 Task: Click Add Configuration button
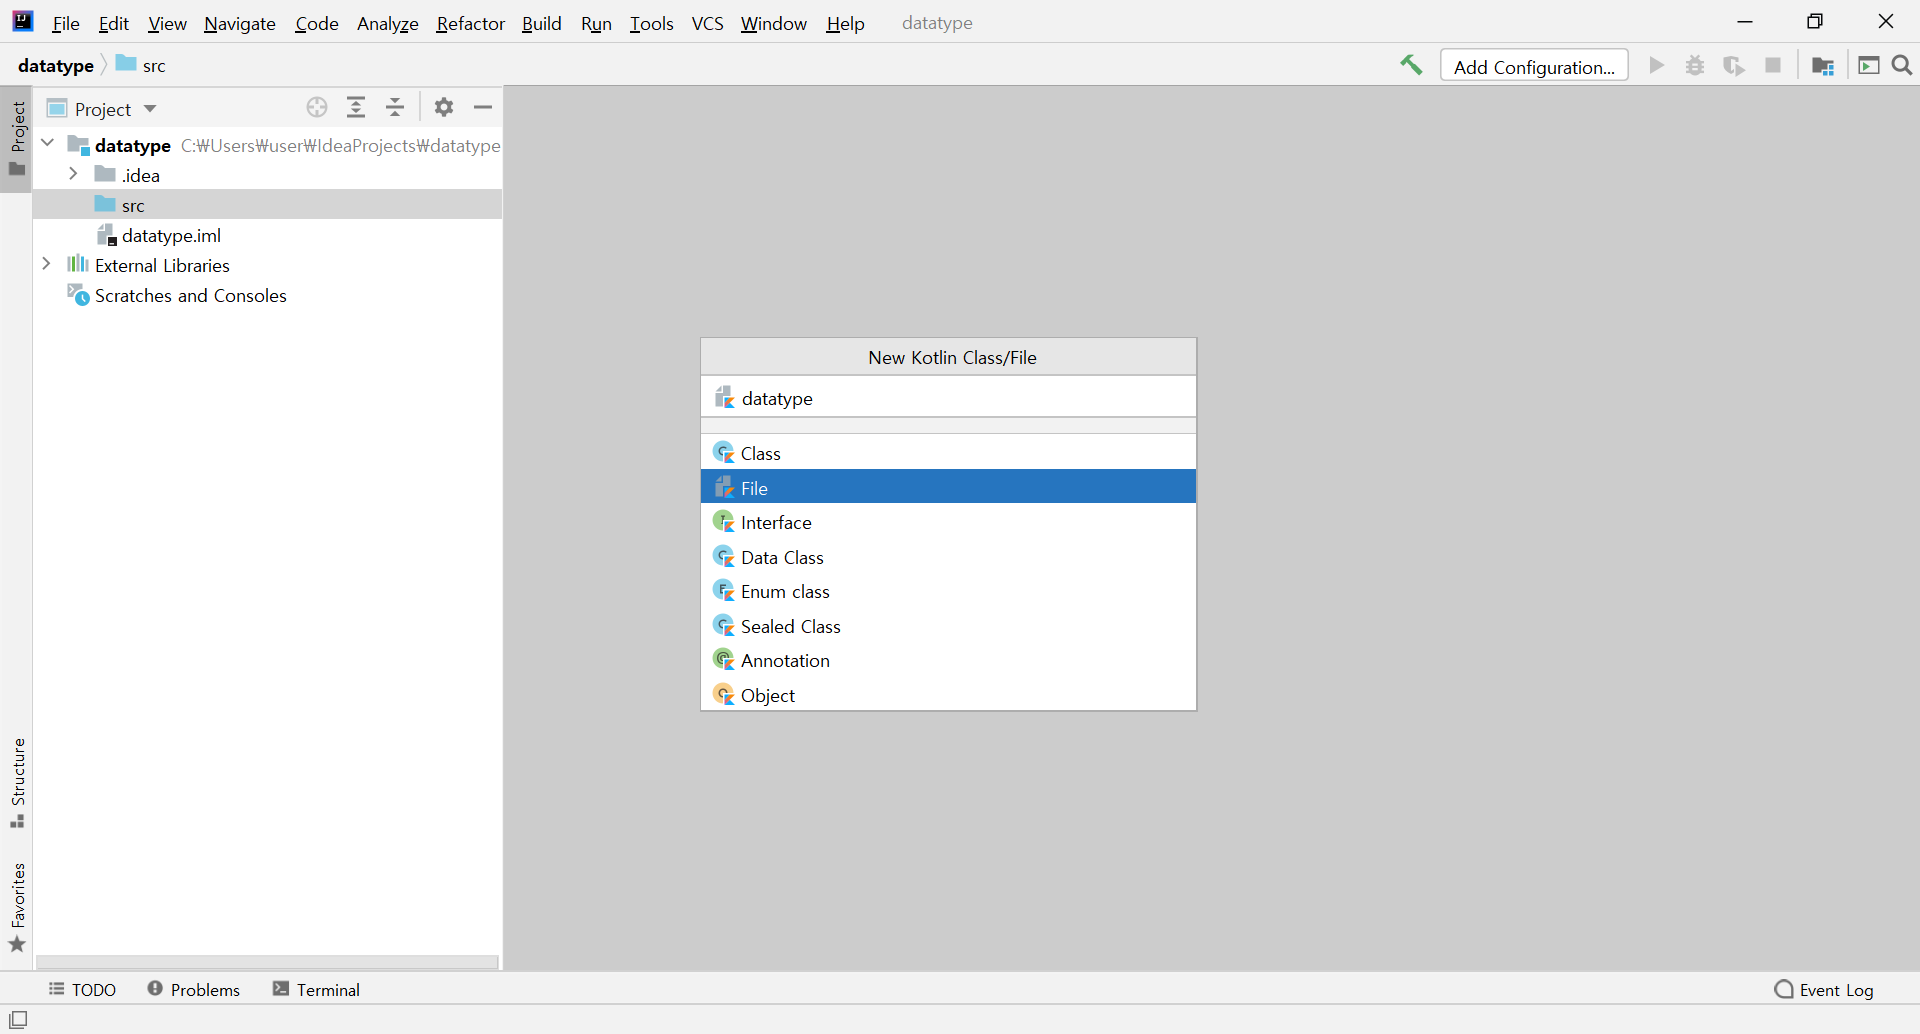pos(1534,66)
